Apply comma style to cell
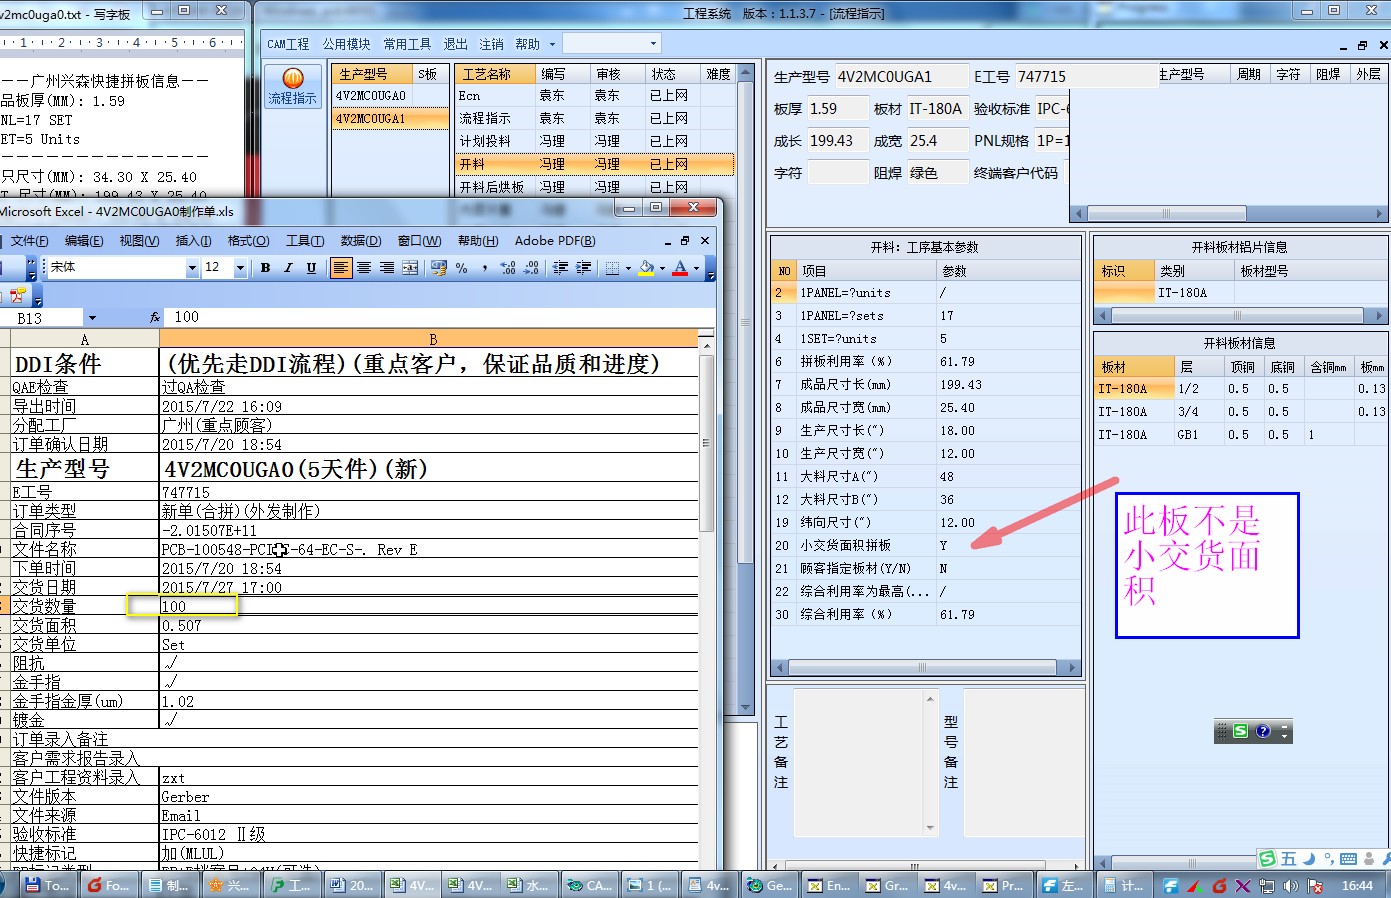 [485, 268]
